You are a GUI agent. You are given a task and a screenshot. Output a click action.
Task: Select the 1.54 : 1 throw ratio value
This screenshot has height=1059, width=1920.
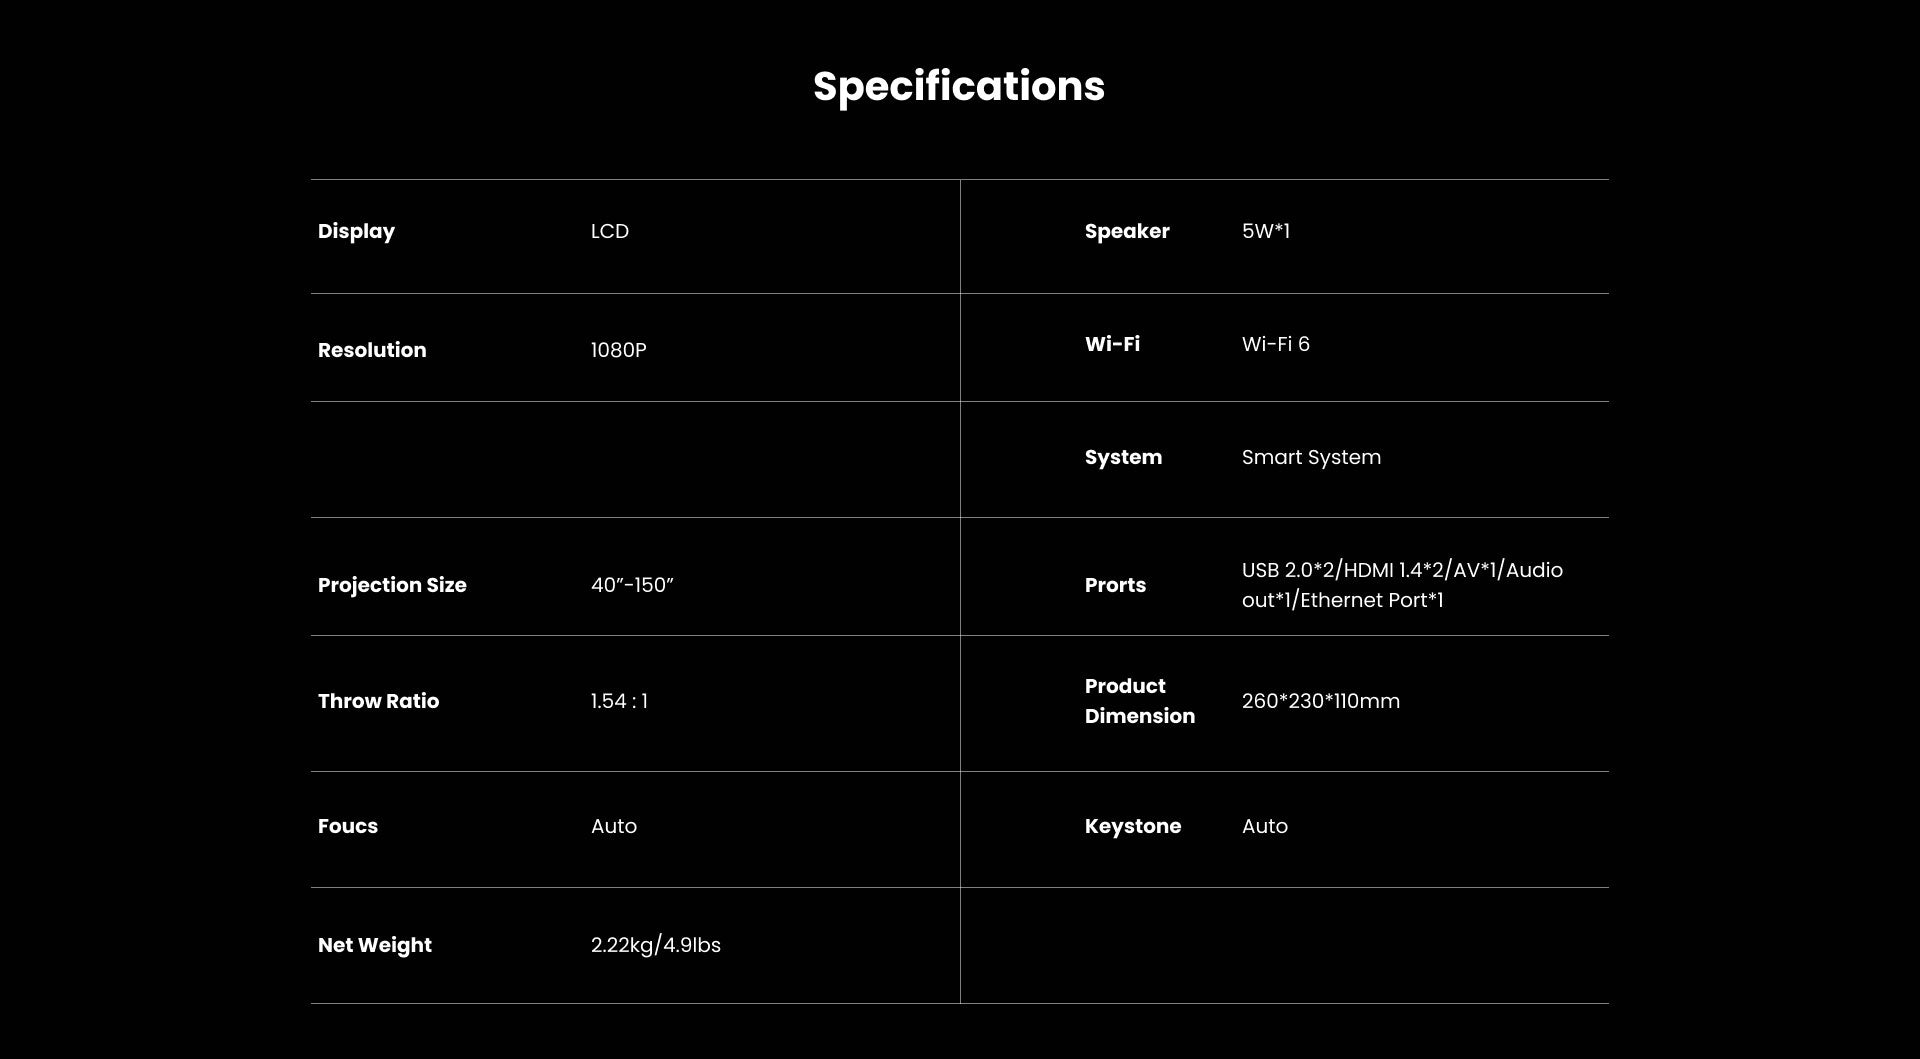(x=619, y=701)
